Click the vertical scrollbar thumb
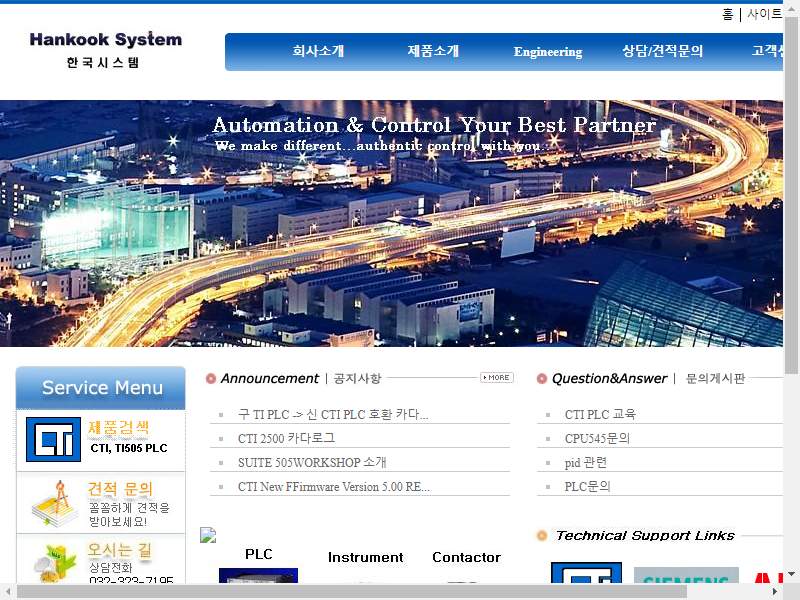 point(791,195)
